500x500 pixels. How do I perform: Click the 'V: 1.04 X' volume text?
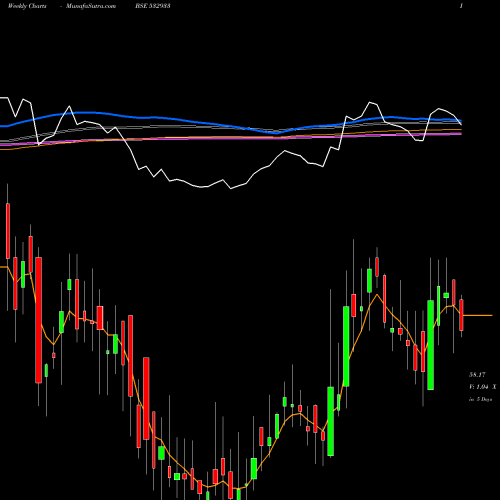click(482, 387)
